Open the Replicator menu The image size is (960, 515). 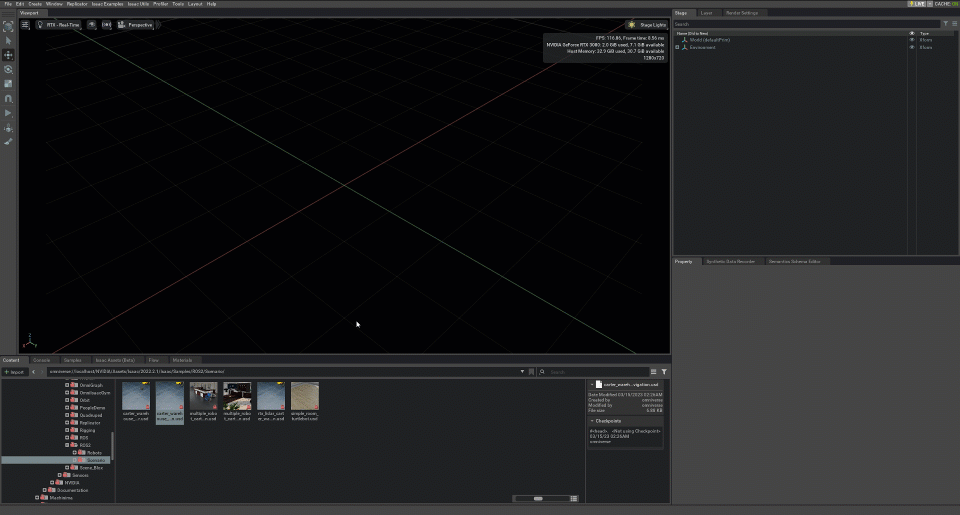(x=77, y=4)
